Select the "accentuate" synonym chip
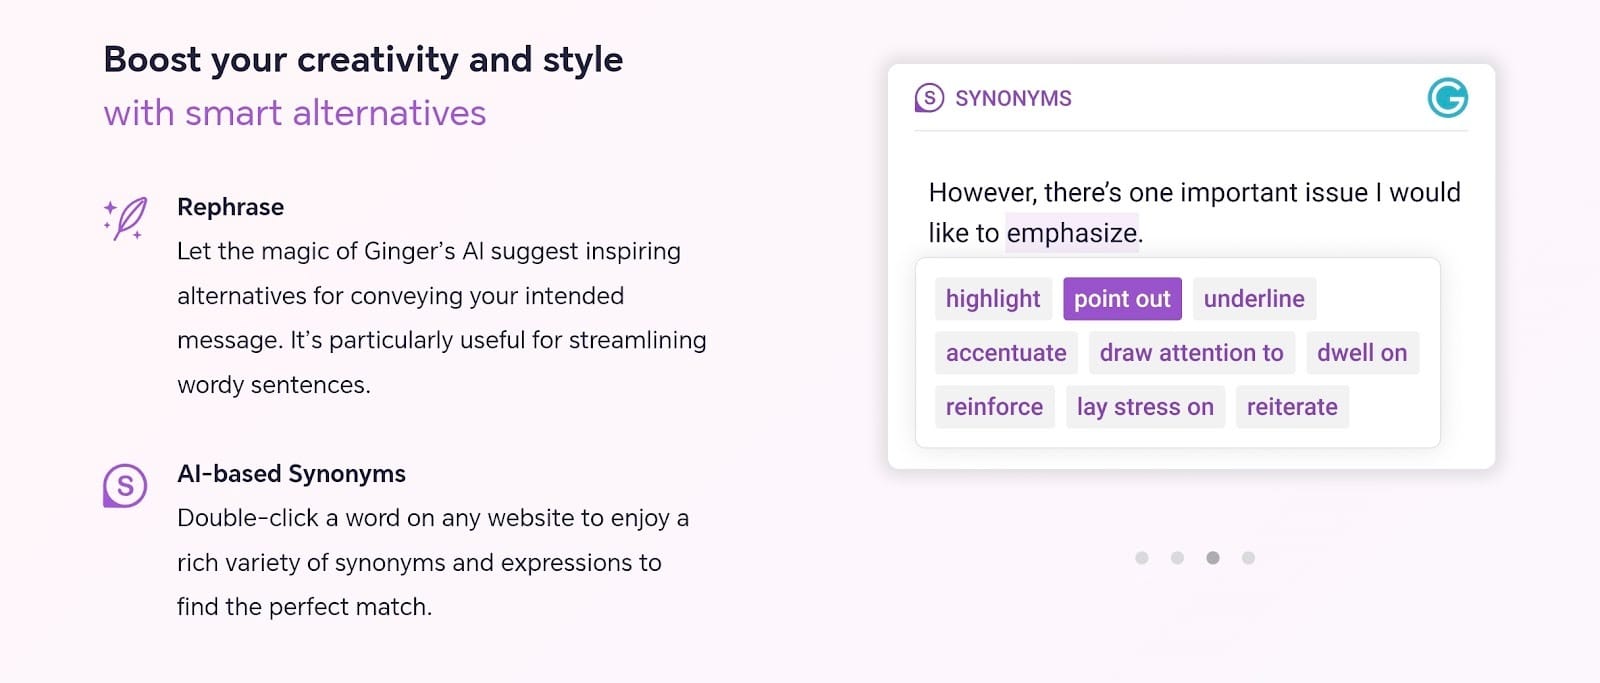Viewport: 1600px width, 683px height. coord(1006,353)
